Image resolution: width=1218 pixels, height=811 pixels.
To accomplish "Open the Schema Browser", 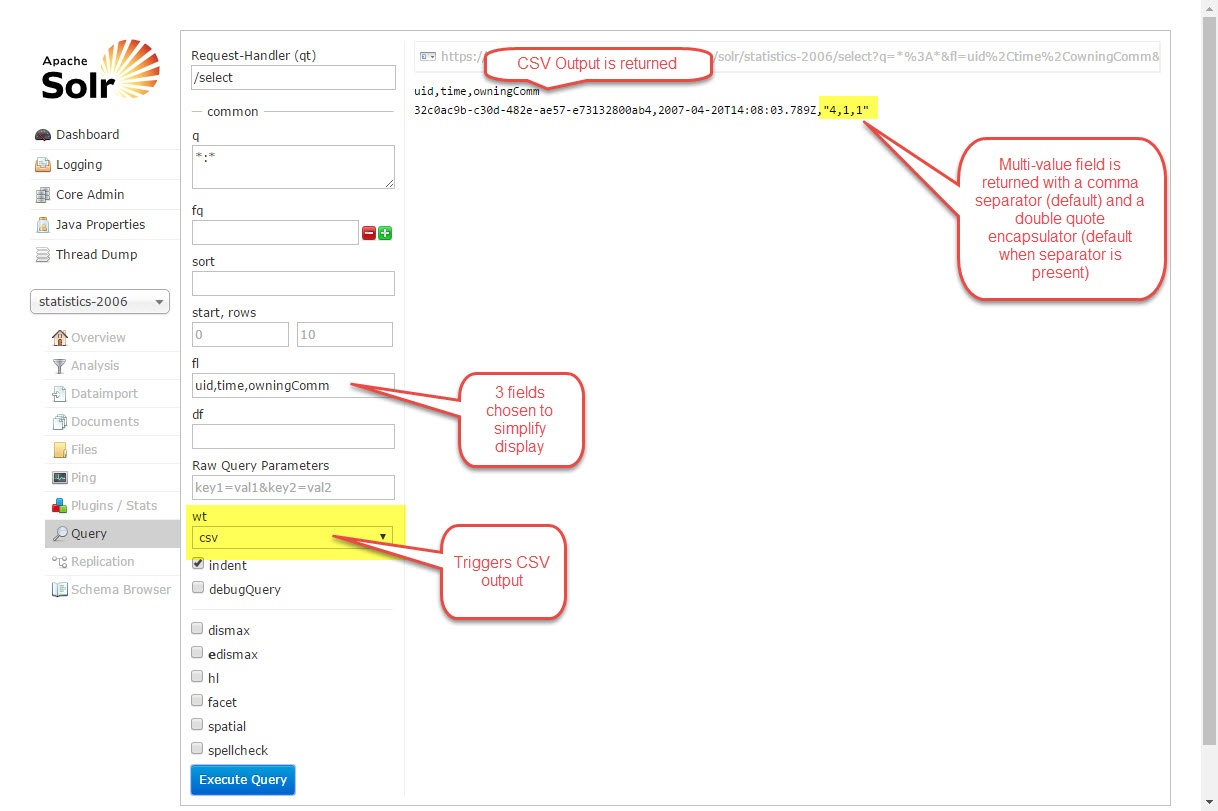I will [x=120, y=590].
